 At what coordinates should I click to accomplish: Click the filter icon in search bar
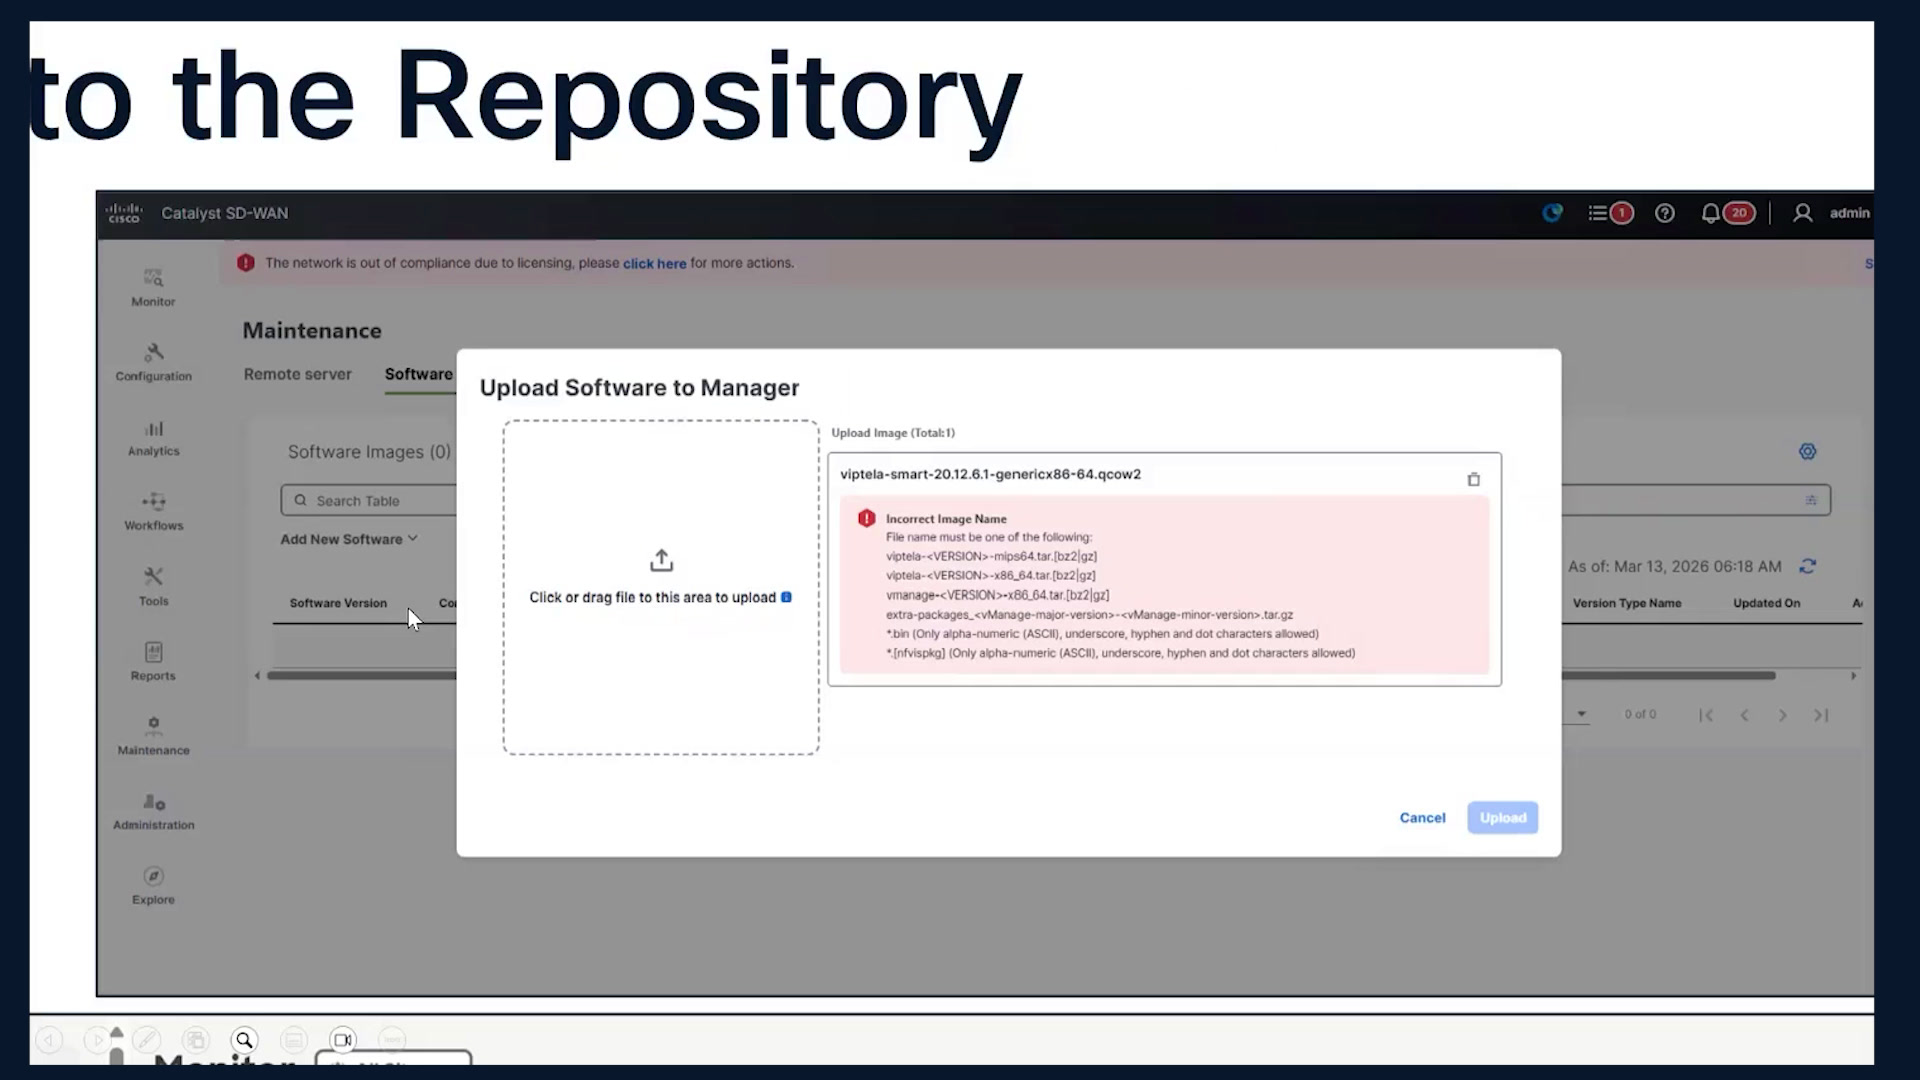pos(1811,500)
